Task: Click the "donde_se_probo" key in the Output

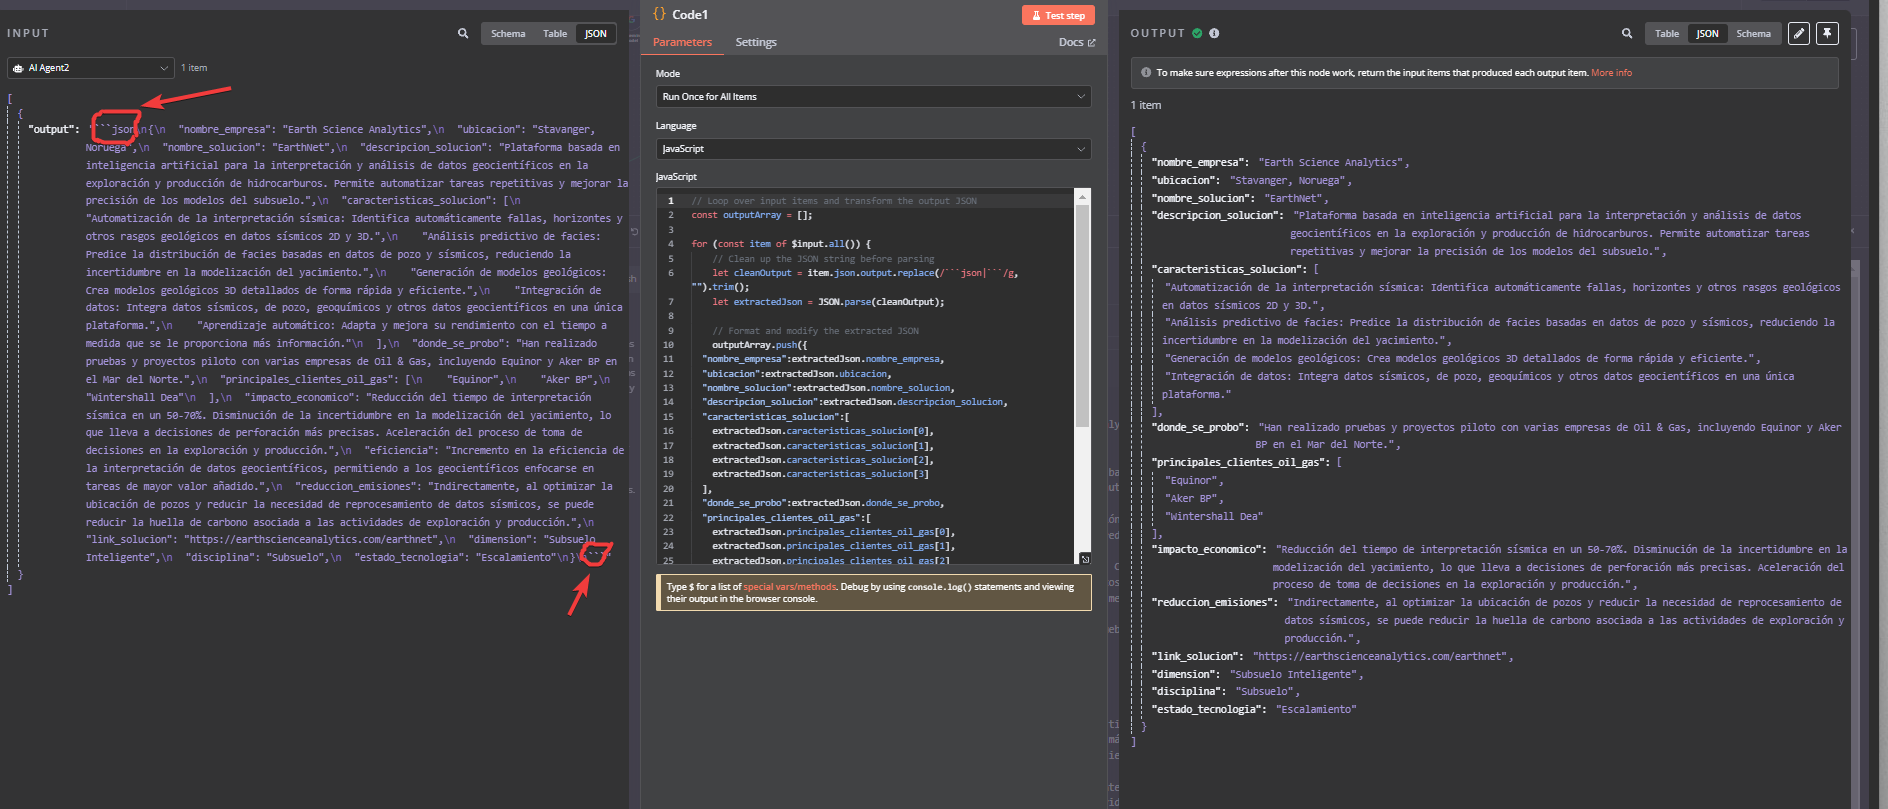Action: click(1196, 427)
